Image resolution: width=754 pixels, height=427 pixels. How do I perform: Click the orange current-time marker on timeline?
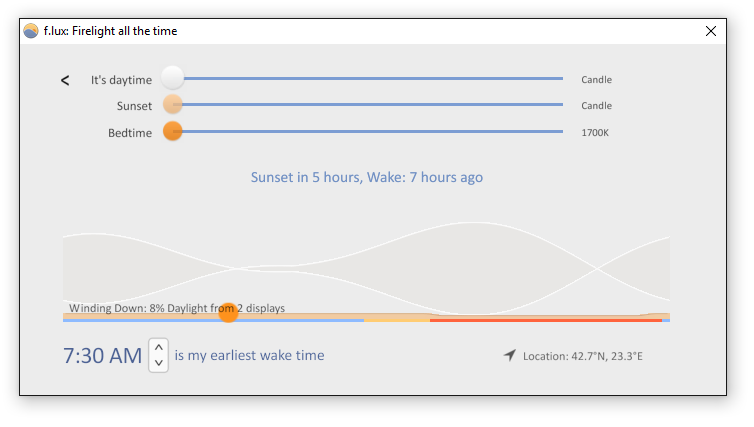(x=228, y=313)
